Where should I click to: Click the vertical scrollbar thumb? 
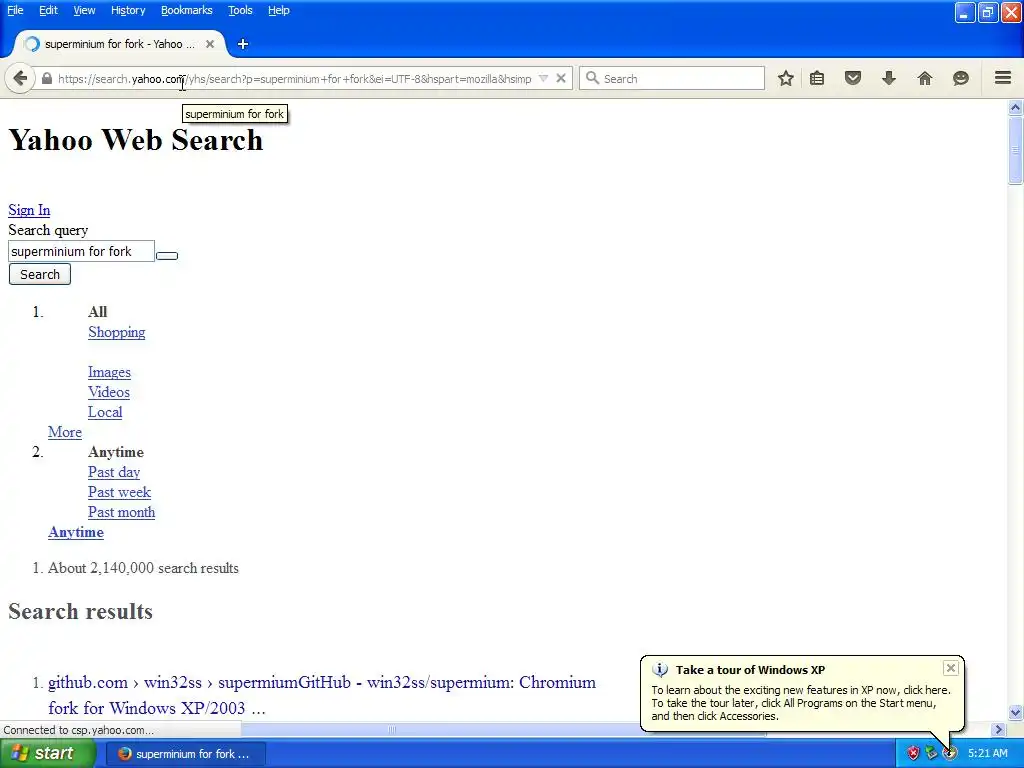tap(1015, 150)
